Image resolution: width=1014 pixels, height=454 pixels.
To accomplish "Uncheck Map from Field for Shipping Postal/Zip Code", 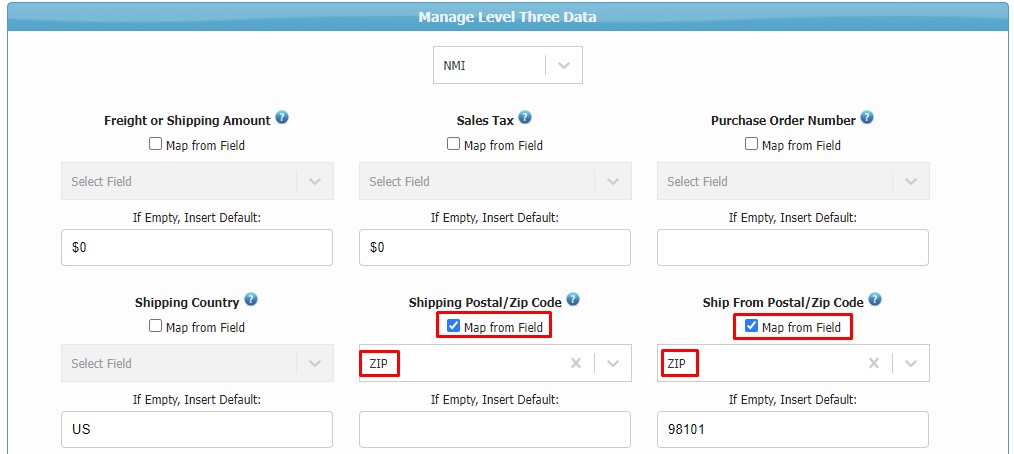I will point(453,326).
